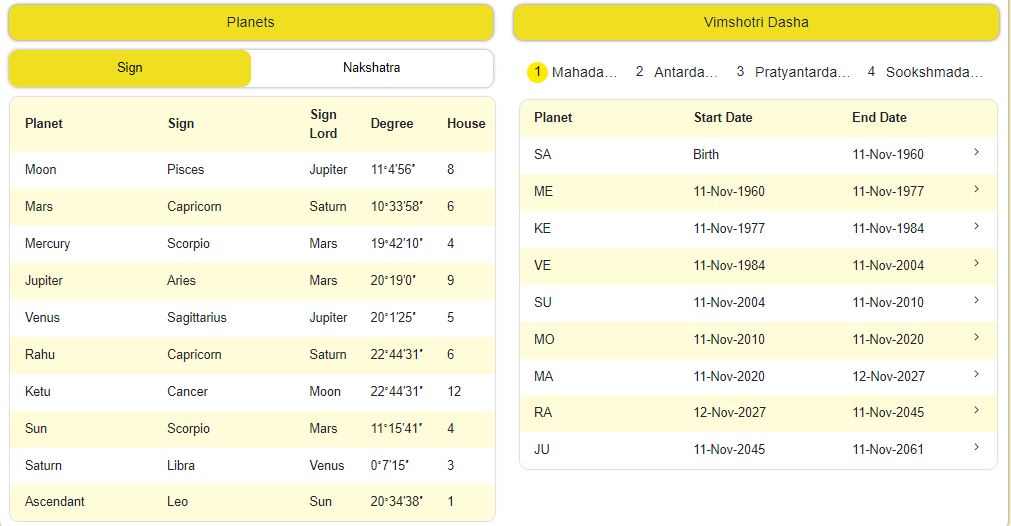Click the Ascendant row in the table

click(251, 501)
